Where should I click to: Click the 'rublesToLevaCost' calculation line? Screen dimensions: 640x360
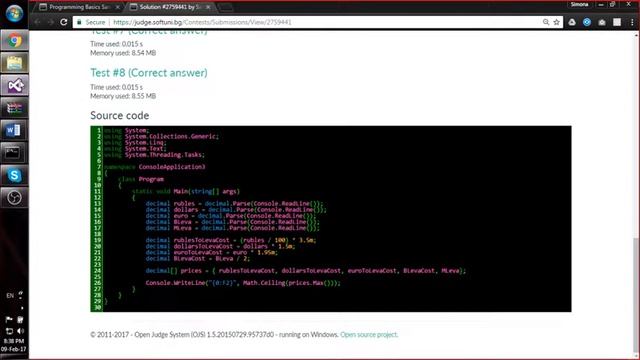pyautogui.click(x=231, y=240)
